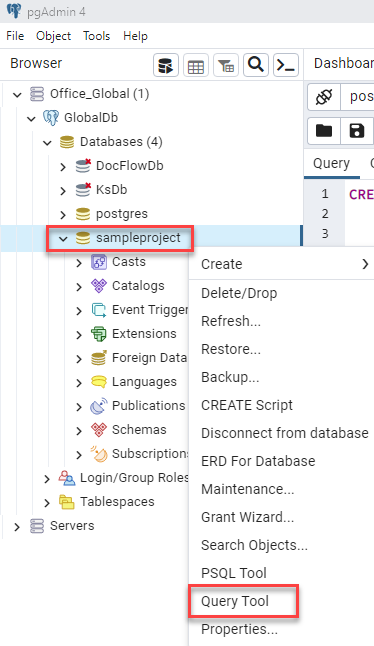Expand the Login/Group Roles node

(47, 479)
